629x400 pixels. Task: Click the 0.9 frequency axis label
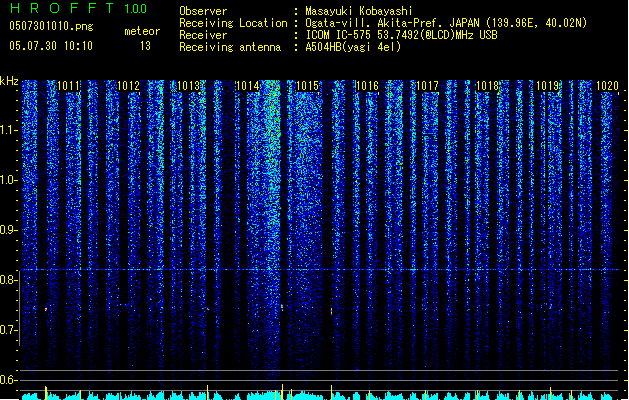coord(8,230)
